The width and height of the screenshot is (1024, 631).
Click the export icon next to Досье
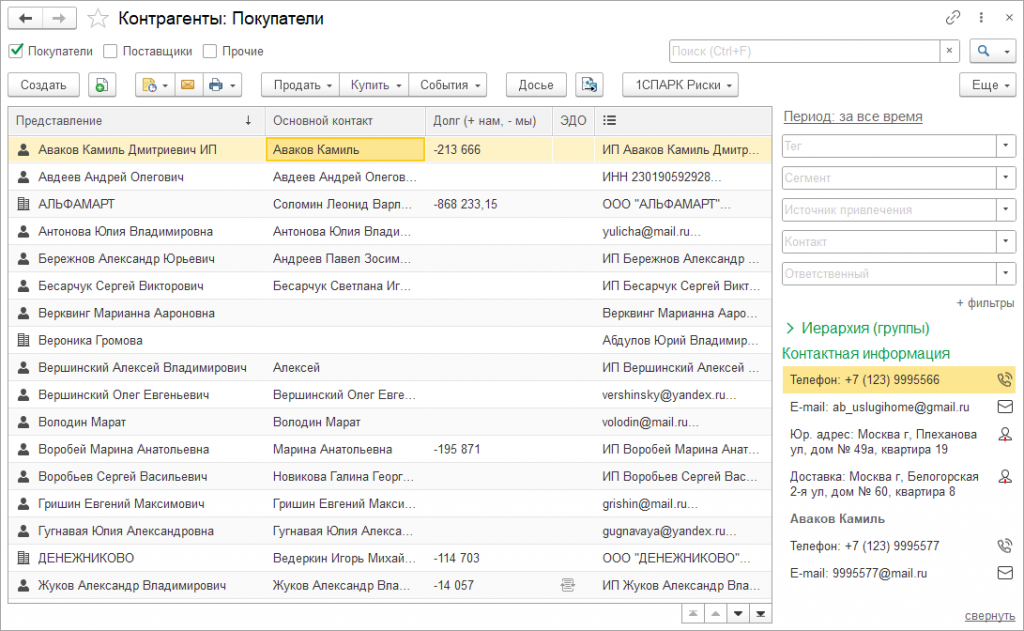point(589,85)
